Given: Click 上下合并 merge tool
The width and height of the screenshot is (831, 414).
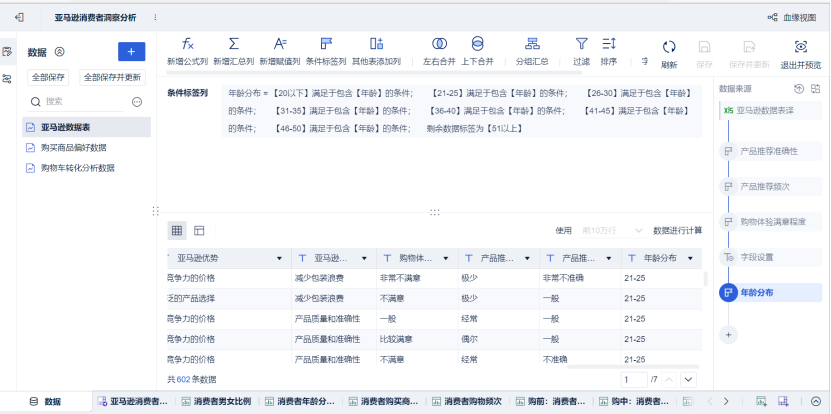Looking at the screenshot, I should tap(477, 52).
